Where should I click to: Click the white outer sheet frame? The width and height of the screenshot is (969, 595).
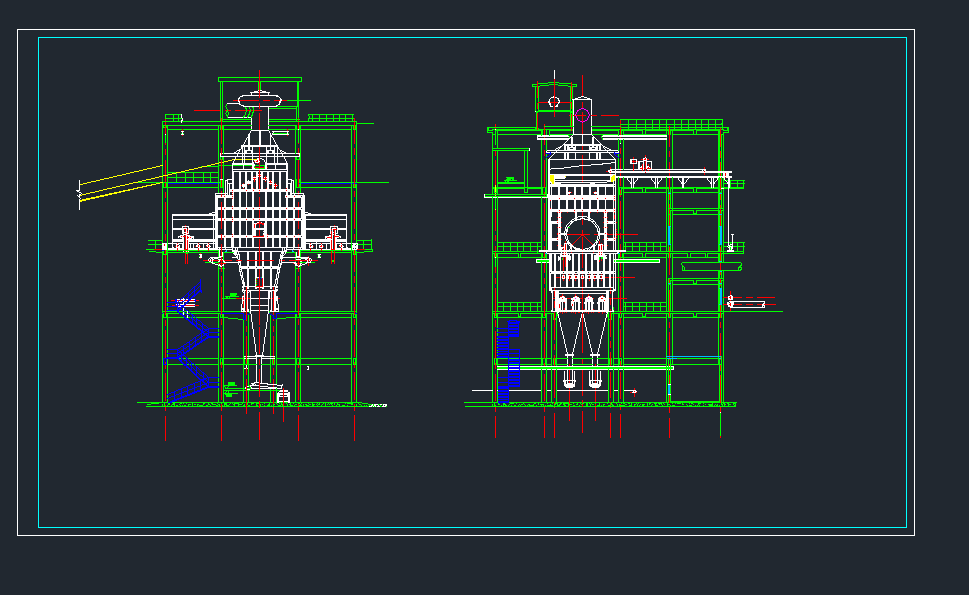tap(18, 300)
